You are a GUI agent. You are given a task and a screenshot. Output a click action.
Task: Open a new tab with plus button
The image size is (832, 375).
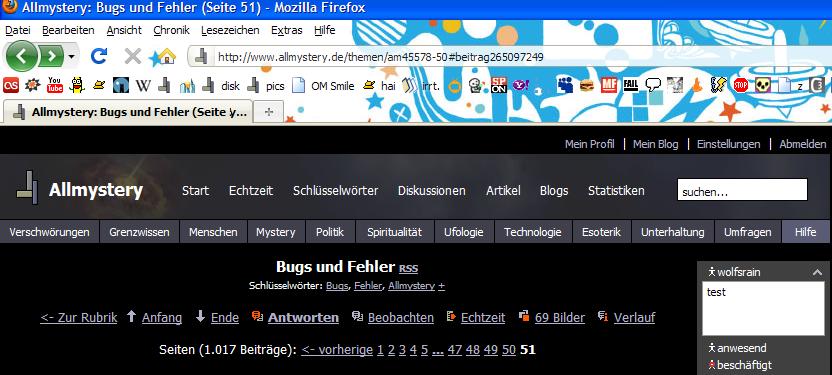pos(269,112)
